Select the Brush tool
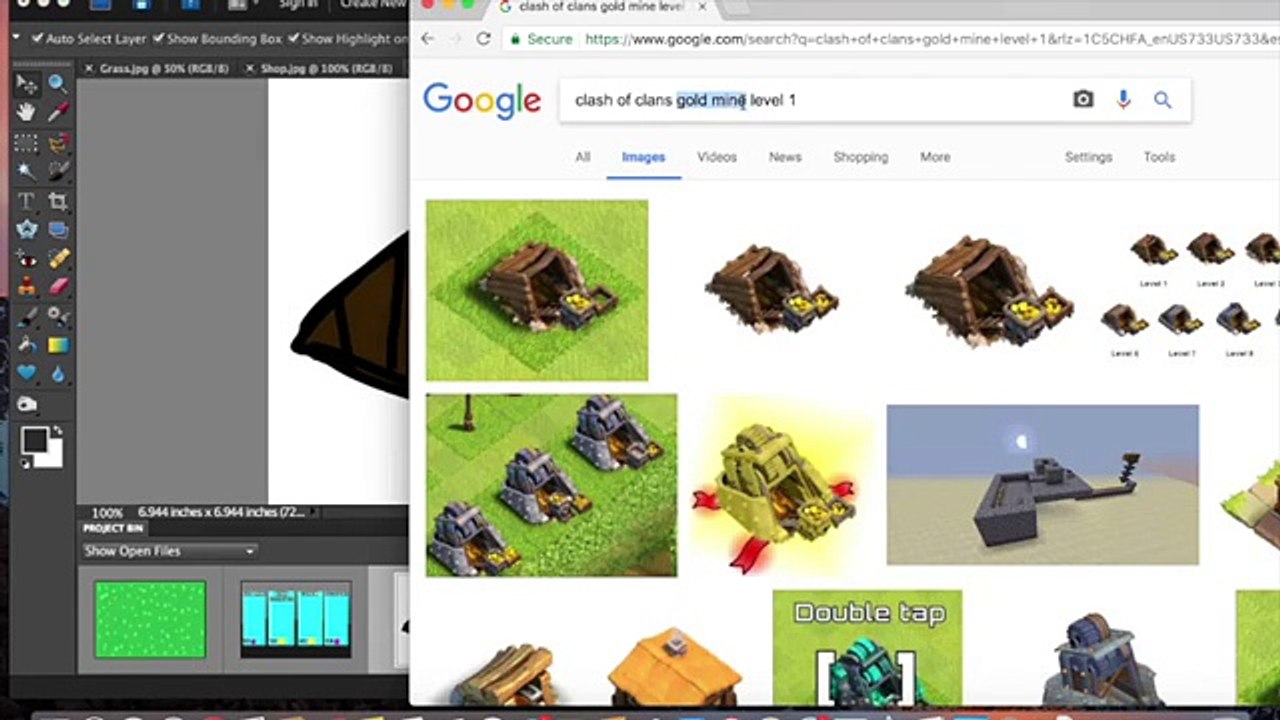This screenshot has width=1280, height=720. pos(27,317)
